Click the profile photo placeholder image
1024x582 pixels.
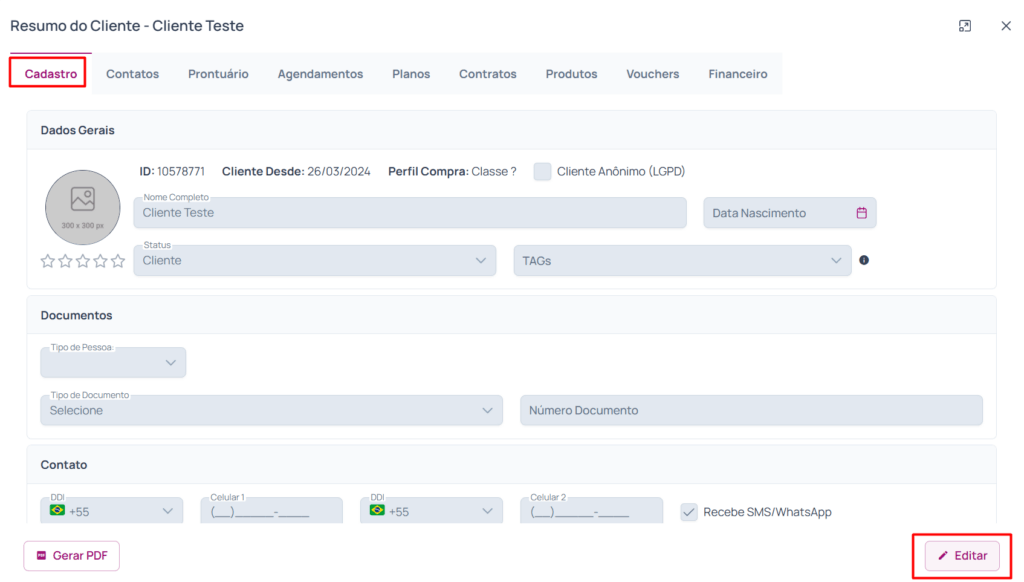tap(83, 207)
